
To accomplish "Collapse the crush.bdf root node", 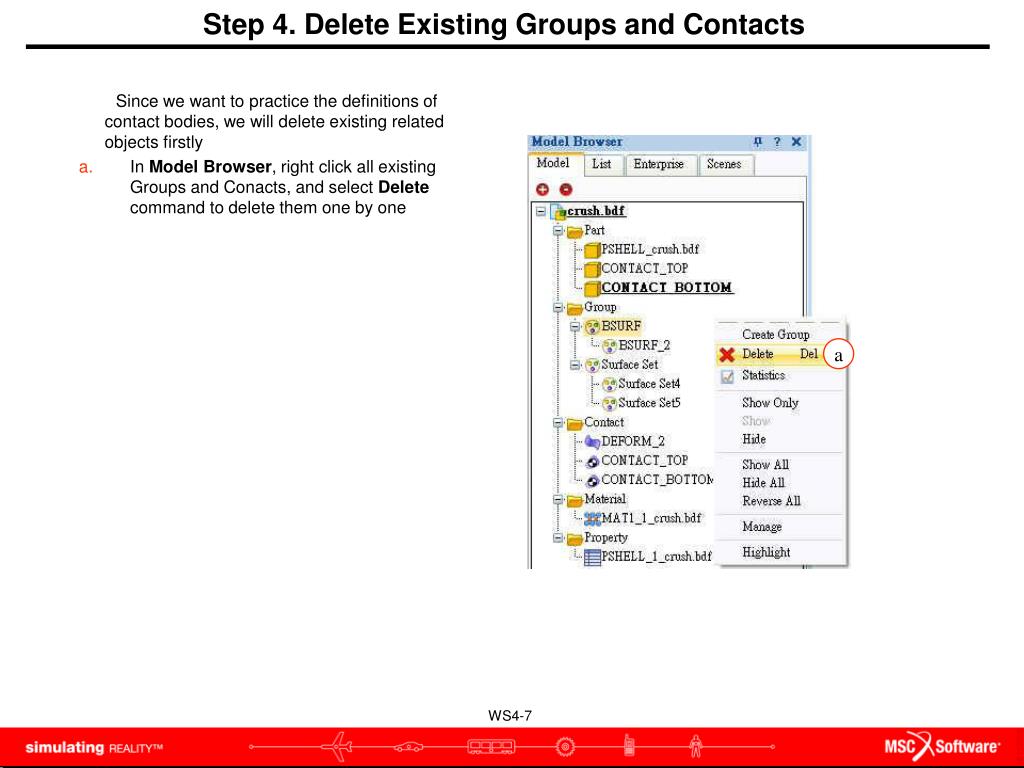I will (541, 212).
